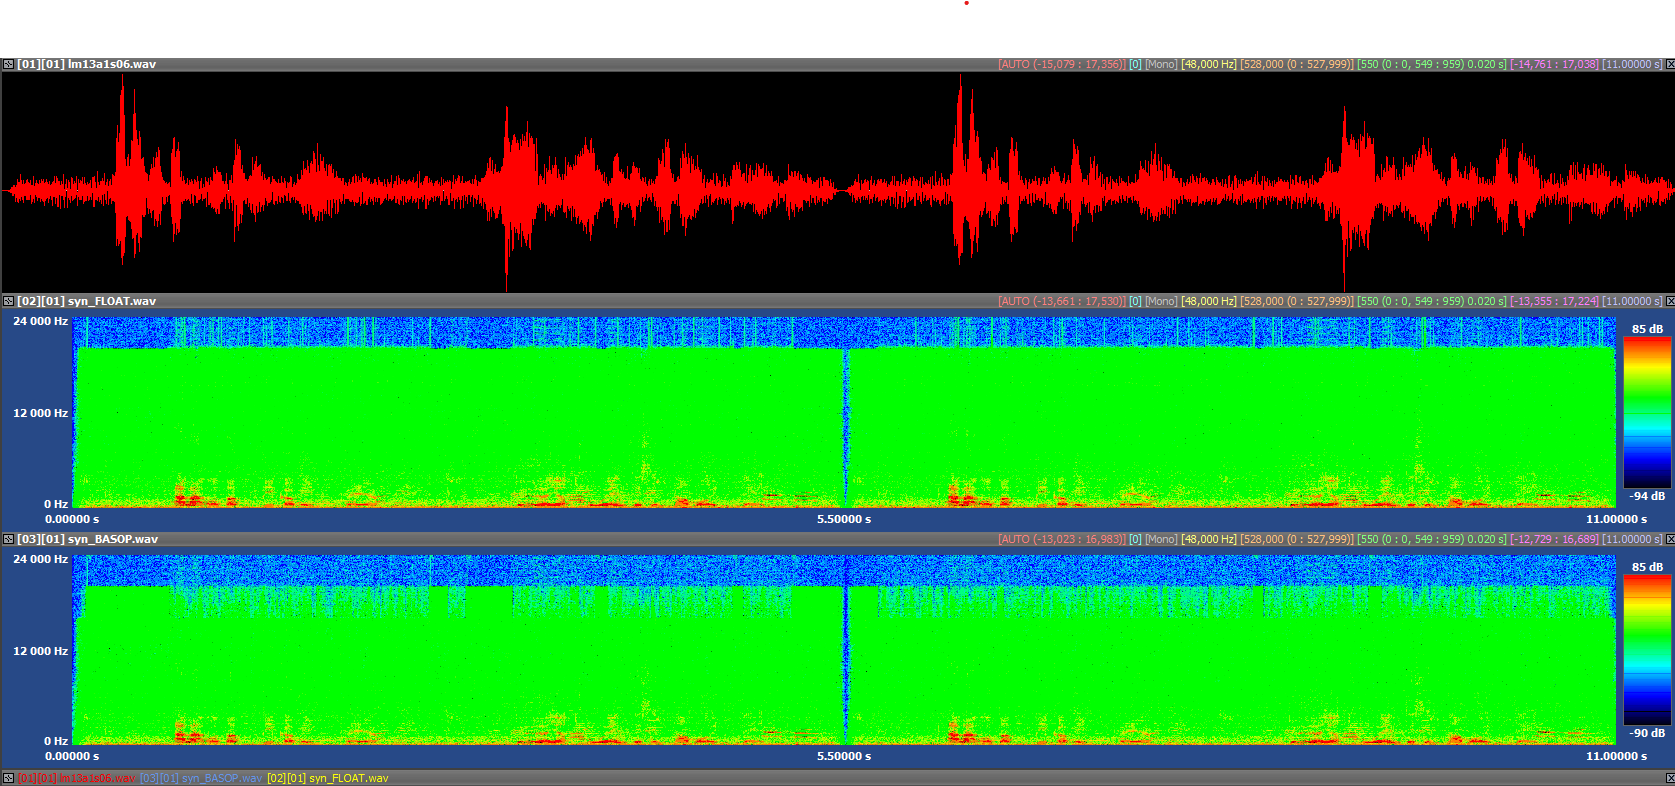Click the panel icon beside syn_BASOP.wav title
The width and height of the screenshot is (1675, 786).
tap(8, 539)
